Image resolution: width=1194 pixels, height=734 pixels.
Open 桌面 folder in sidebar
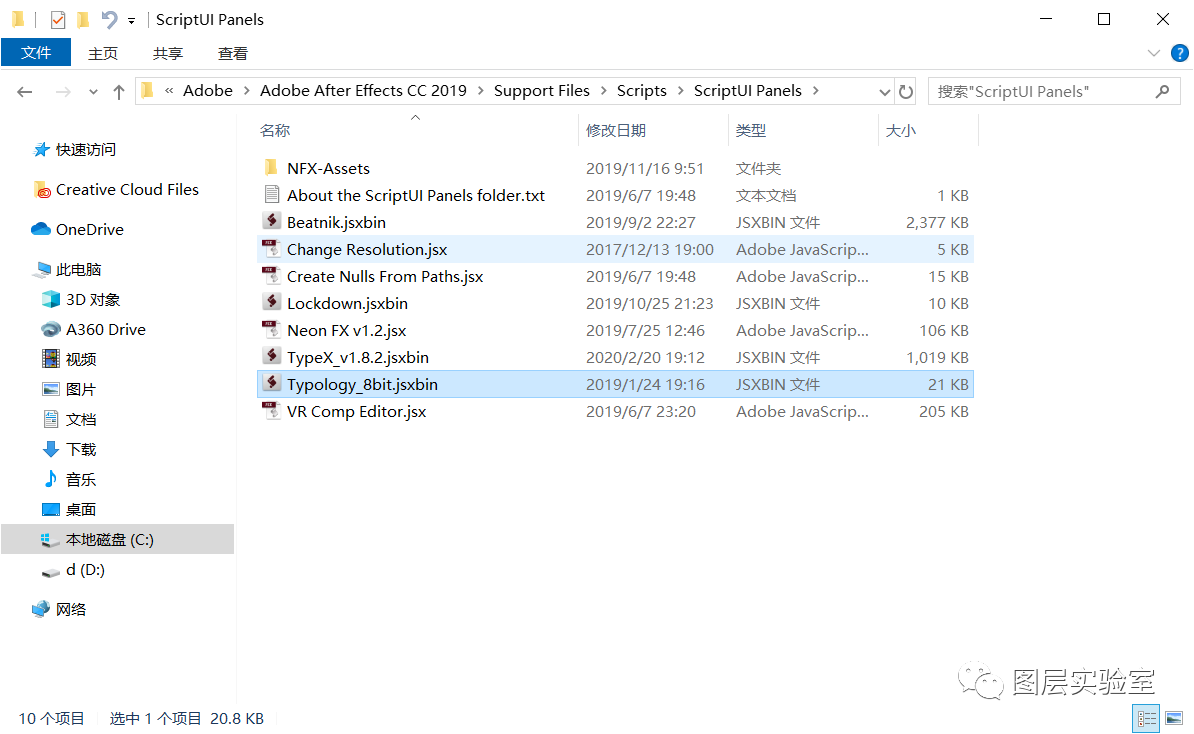pyautogui.click(x=80, y=509)
